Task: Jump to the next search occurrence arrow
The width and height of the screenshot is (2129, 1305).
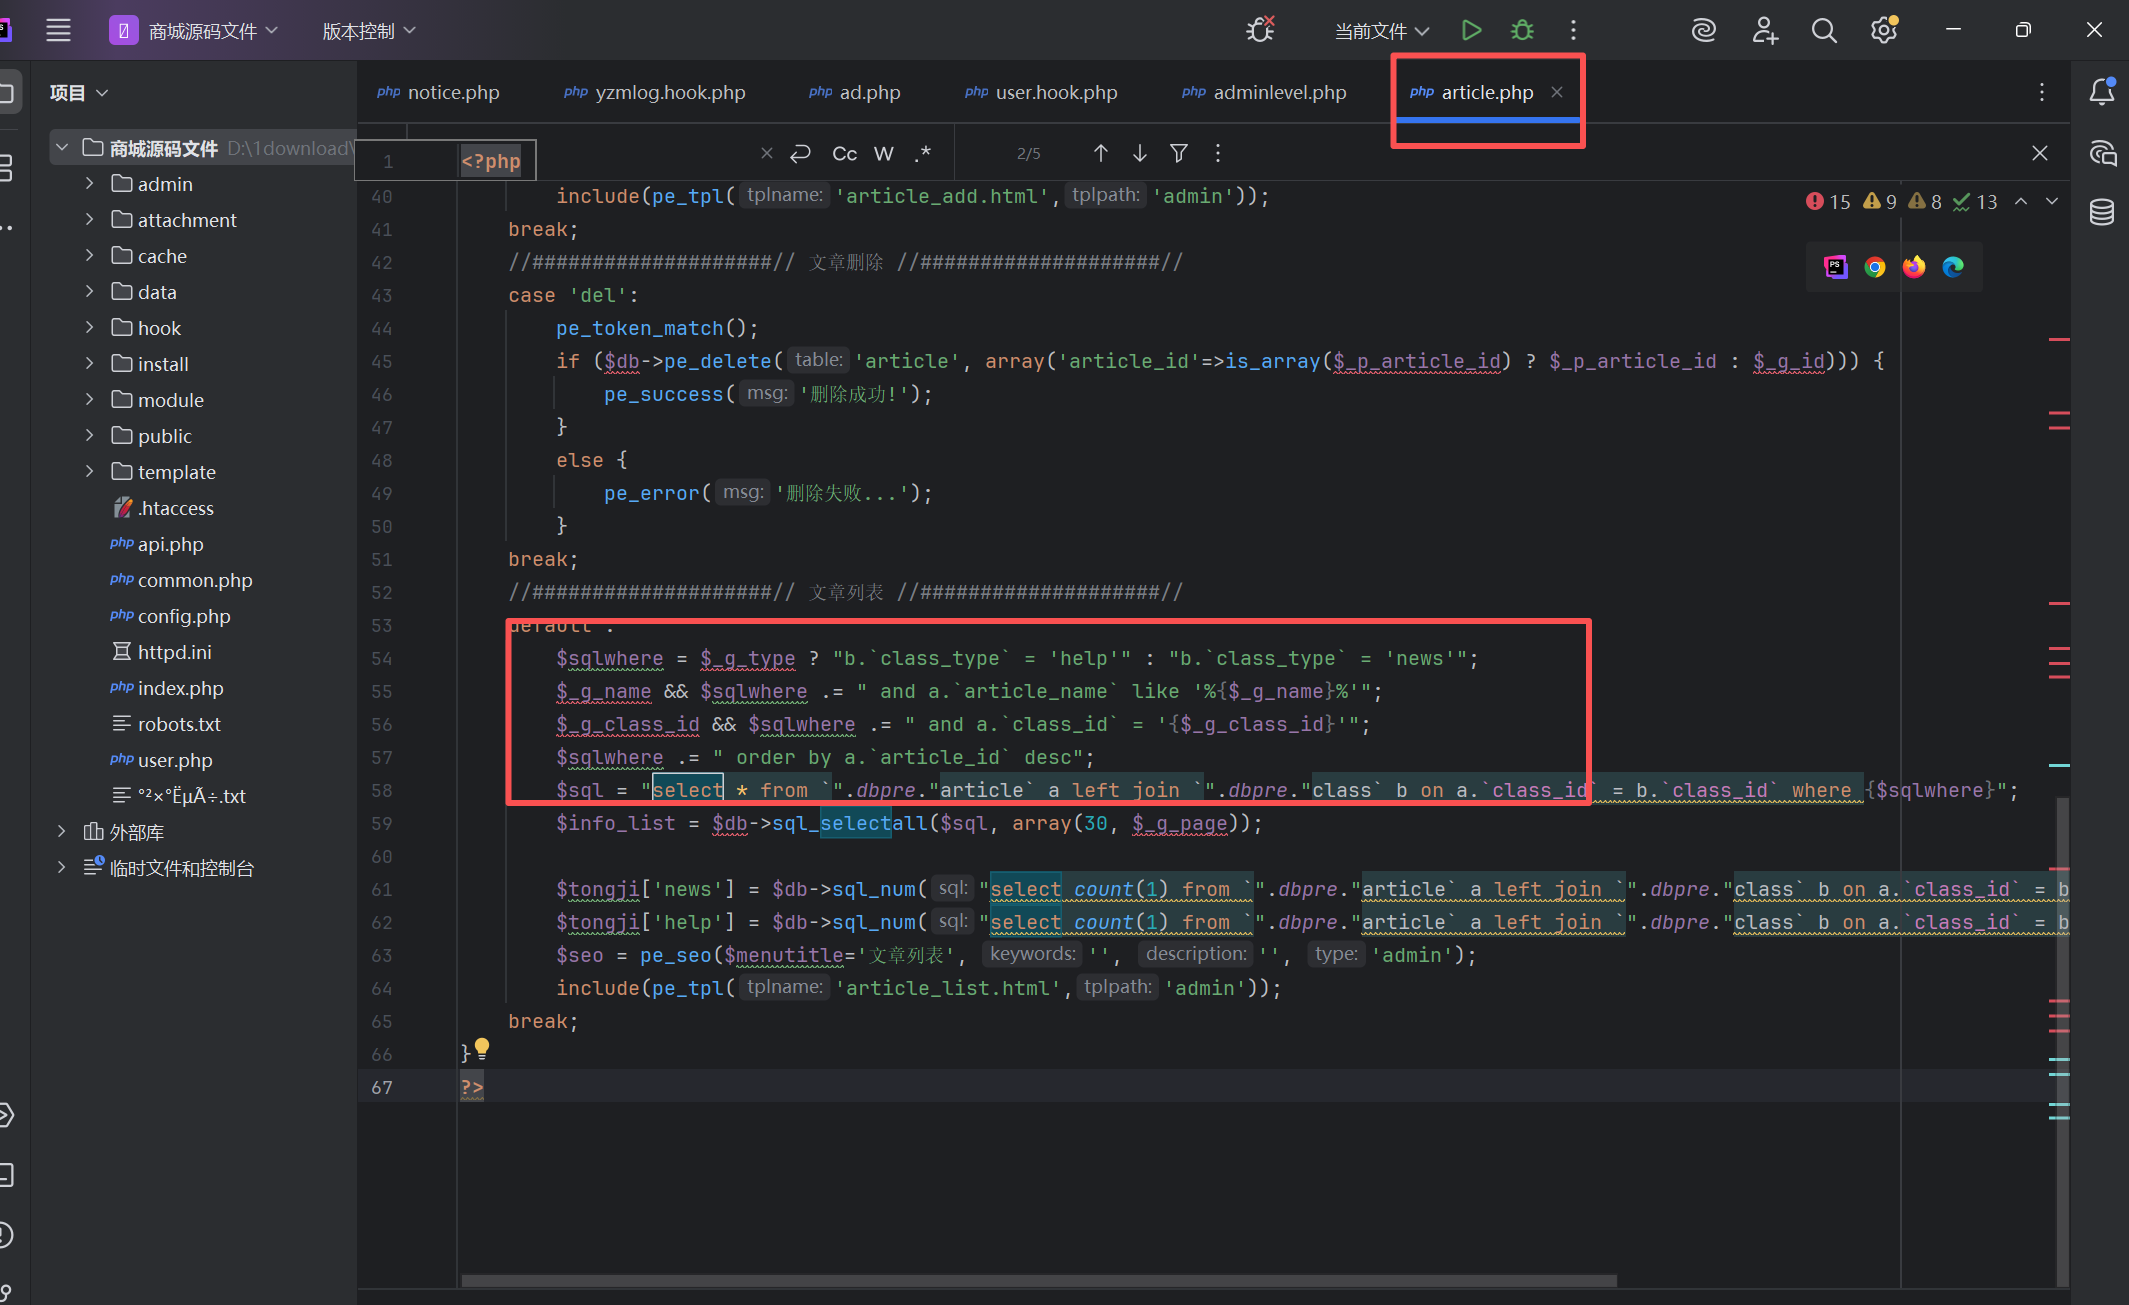Action: (1139, 153)
